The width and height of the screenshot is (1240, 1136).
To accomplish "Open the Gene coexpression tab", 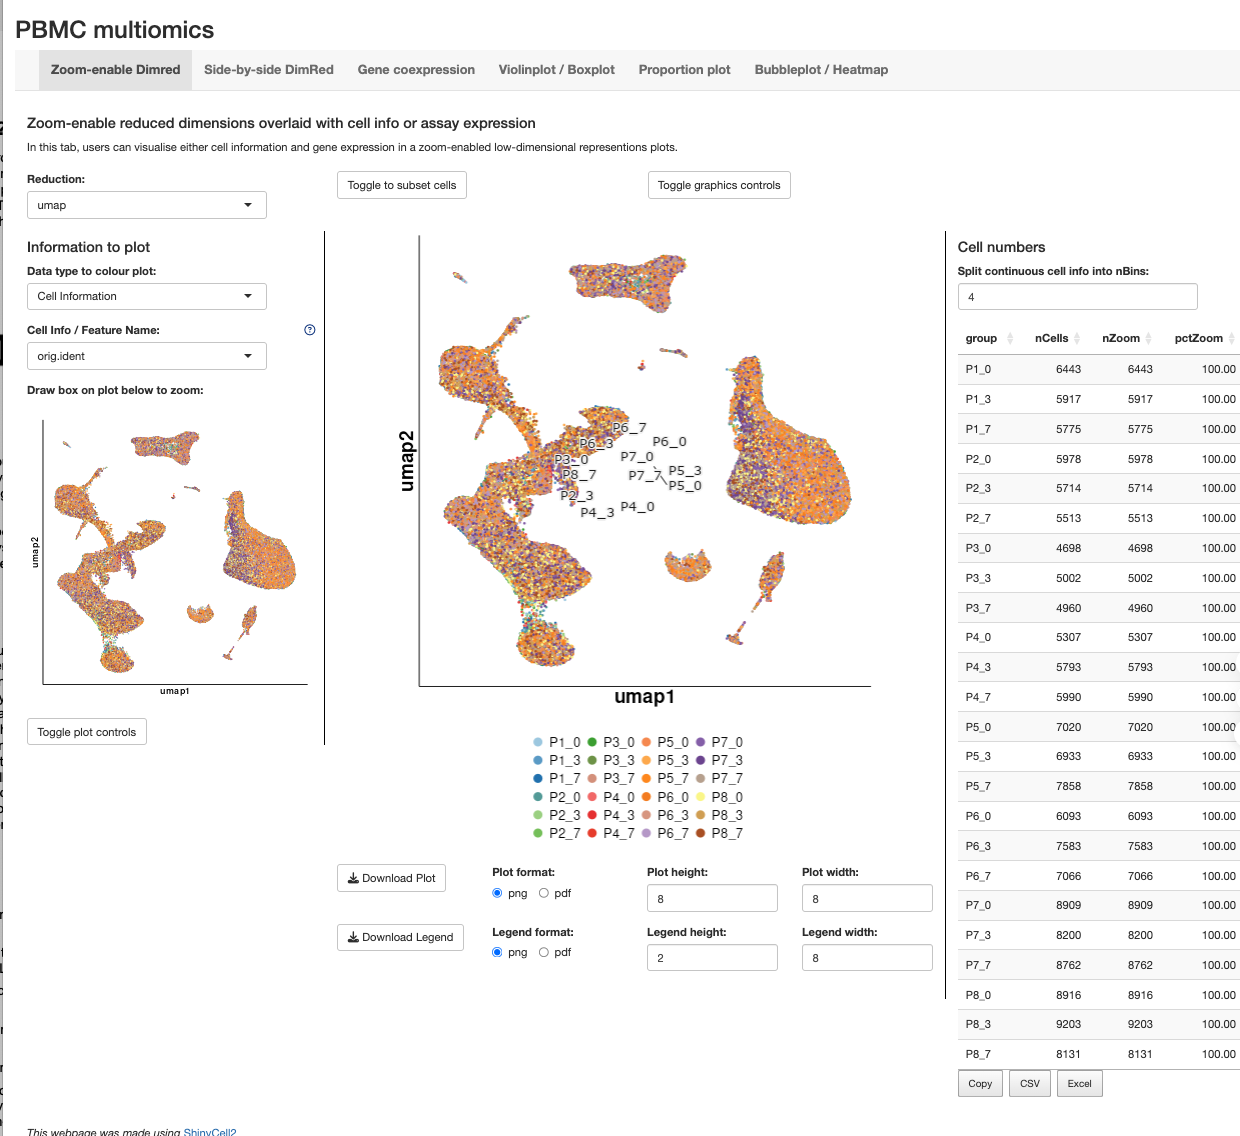I will pyautogui.click(x=416, y=70).
